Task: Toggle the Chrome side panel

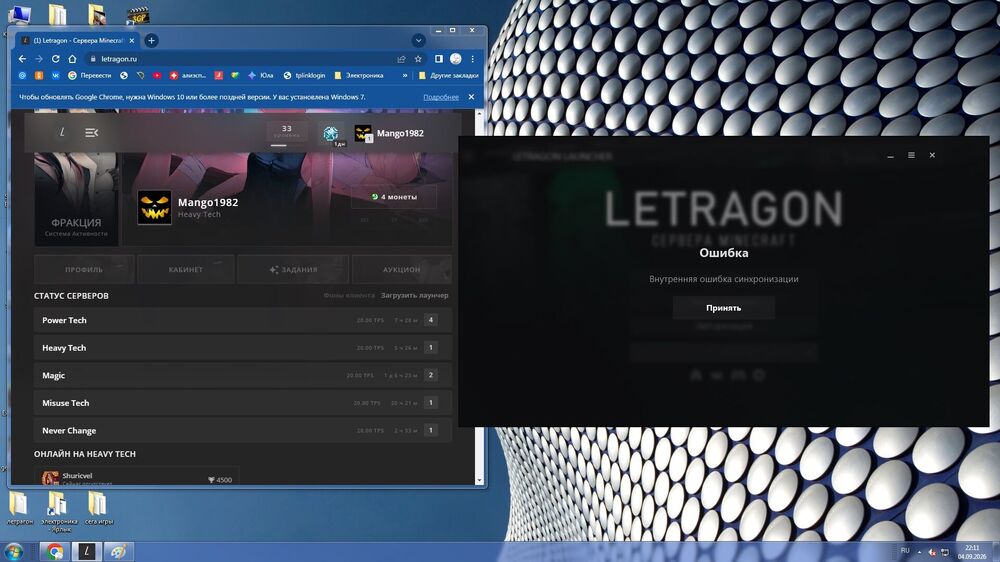Action: [x=439, y=59]
